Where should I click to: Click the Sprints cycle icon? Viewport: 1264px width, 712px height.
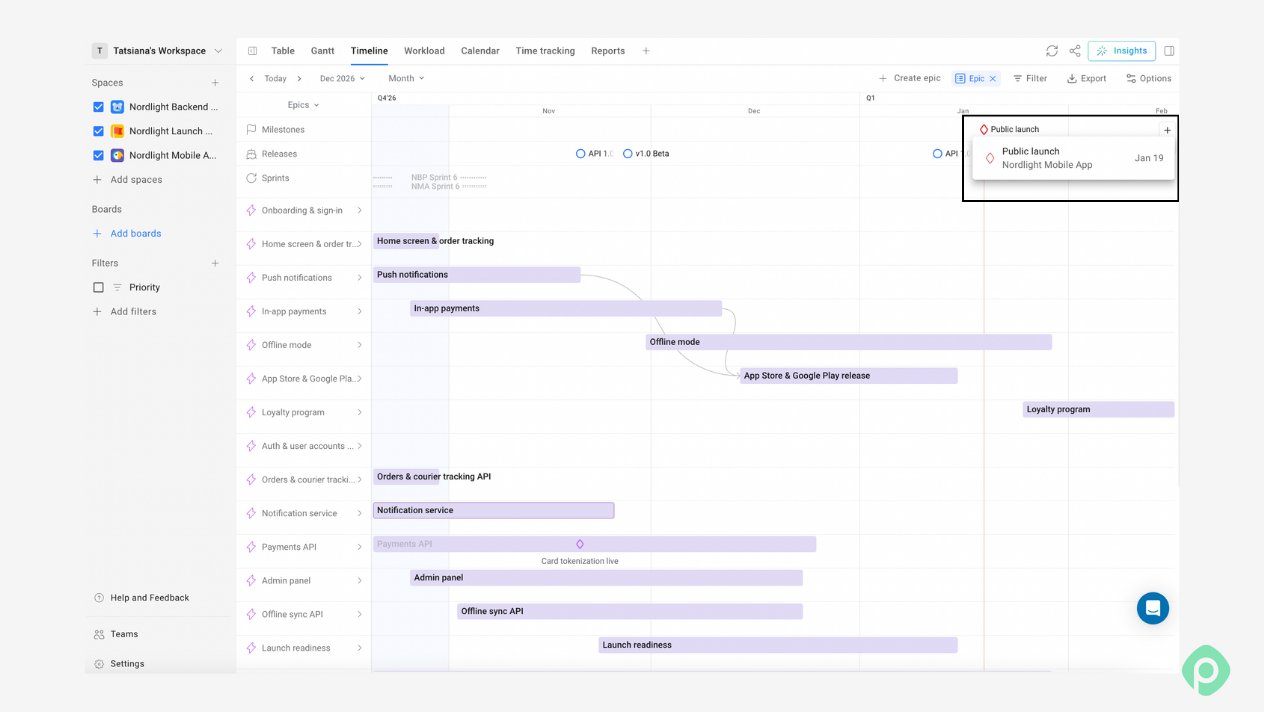coord(252,178)
